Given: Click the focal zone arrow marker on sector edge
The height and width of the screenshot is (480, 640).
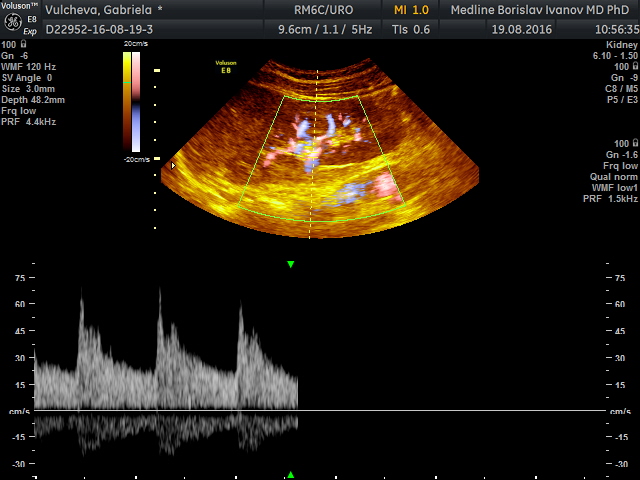Looking at the screenshot, I should (x=173, y=166).
